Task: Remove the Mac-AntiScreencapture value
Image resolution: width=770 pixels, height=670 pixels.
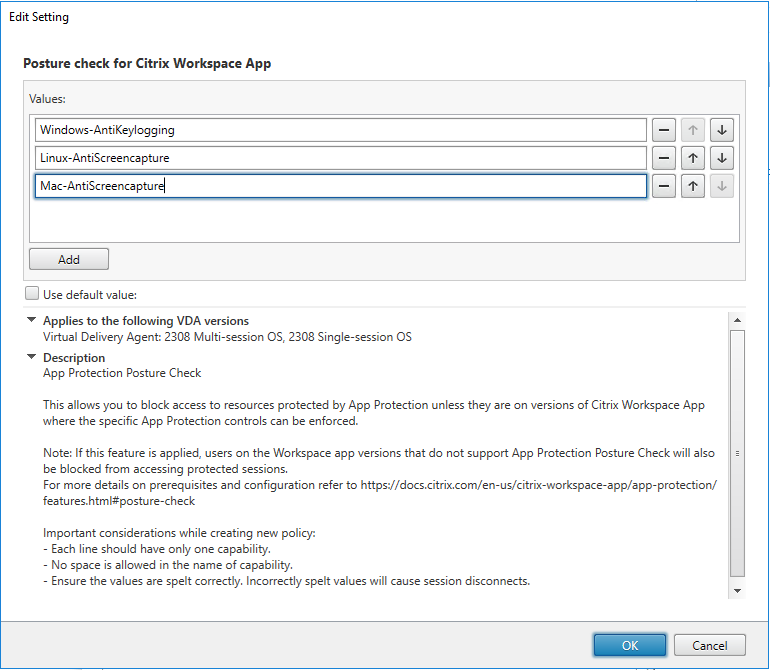Action: click(x=663, y=186)
